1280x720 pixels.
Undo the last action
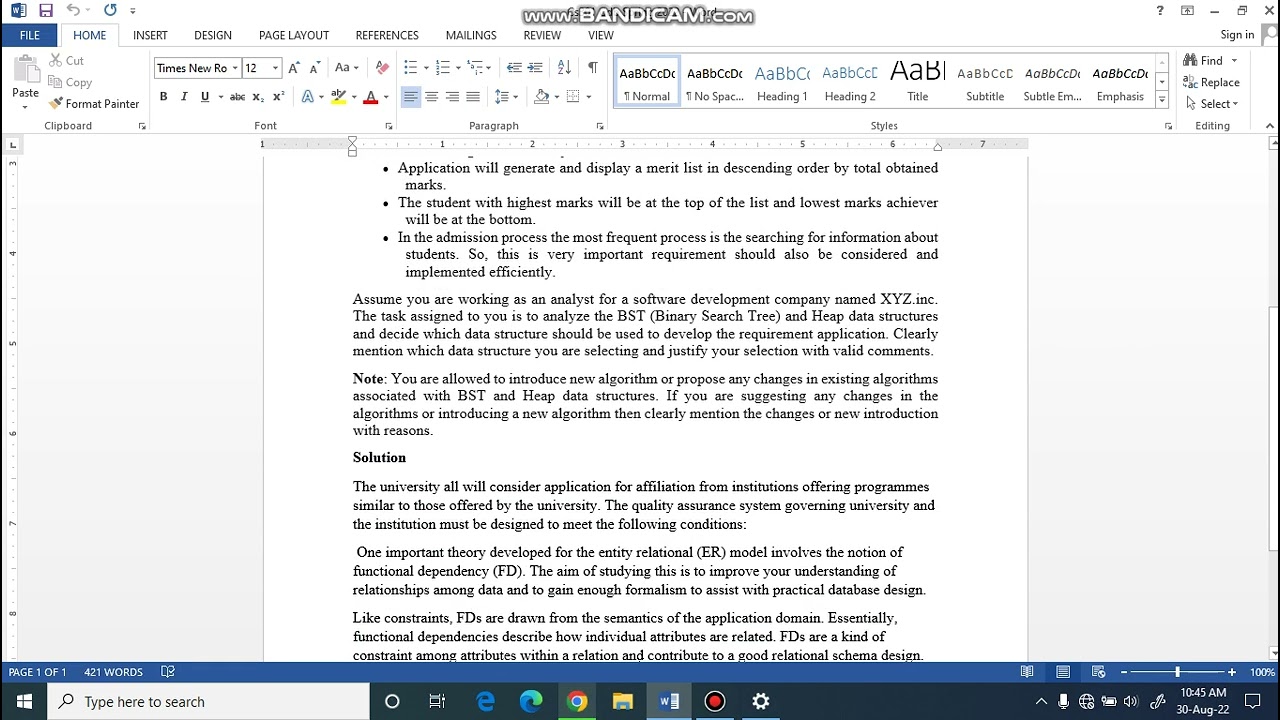coord(73,11)
